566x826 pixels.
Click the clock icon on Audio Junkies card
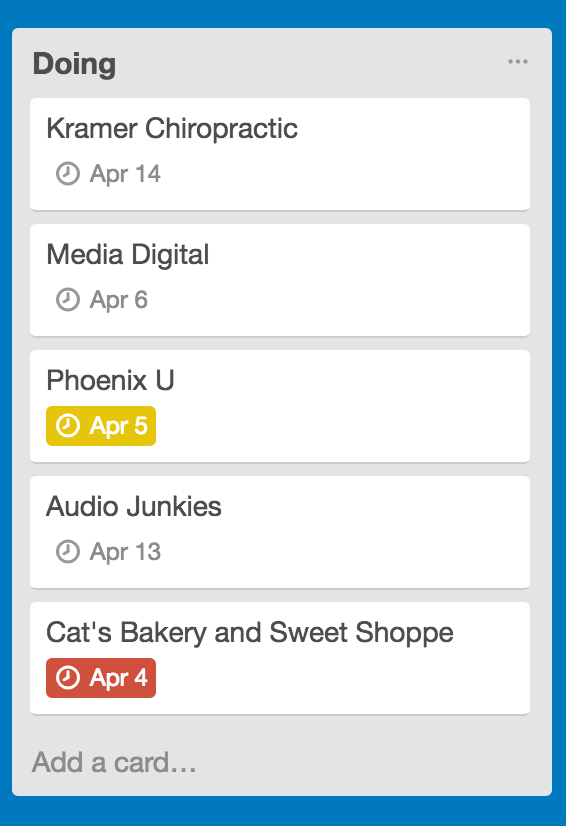tap(67, 552)
